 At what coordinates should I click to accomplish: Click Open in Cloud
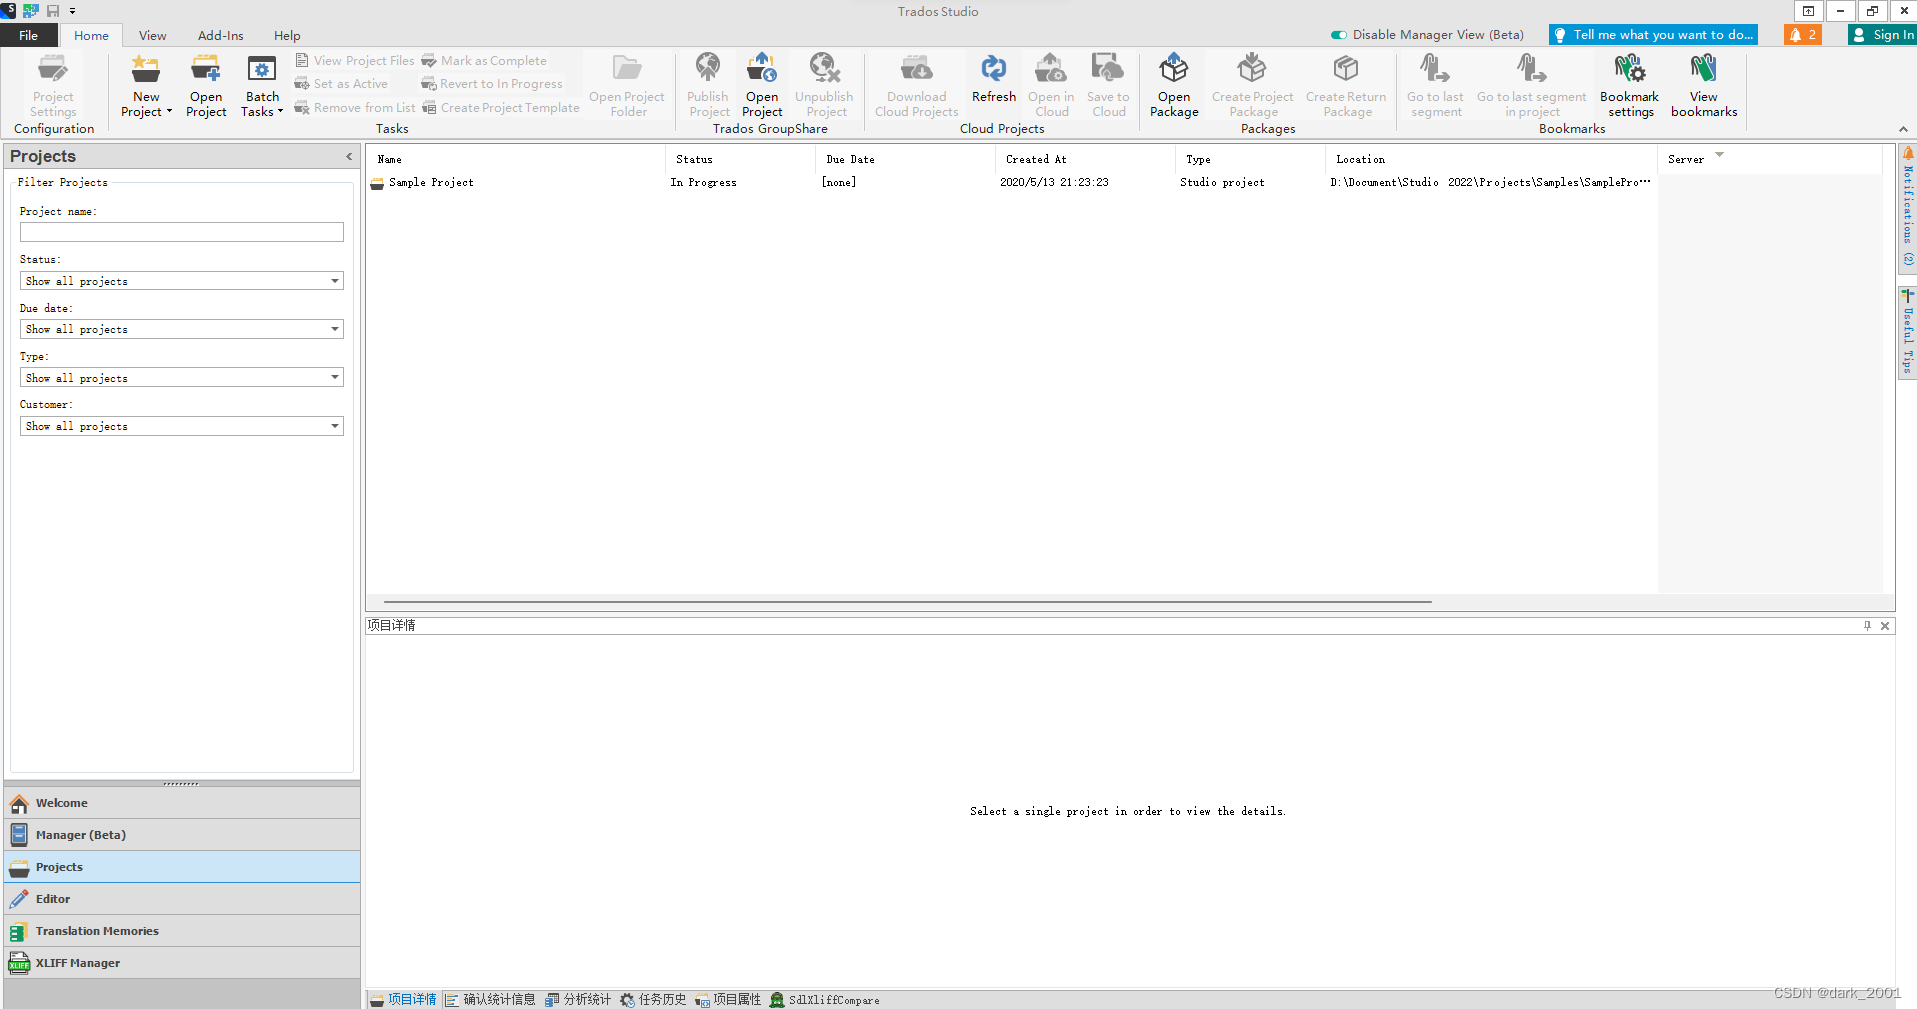(1051, 86)
